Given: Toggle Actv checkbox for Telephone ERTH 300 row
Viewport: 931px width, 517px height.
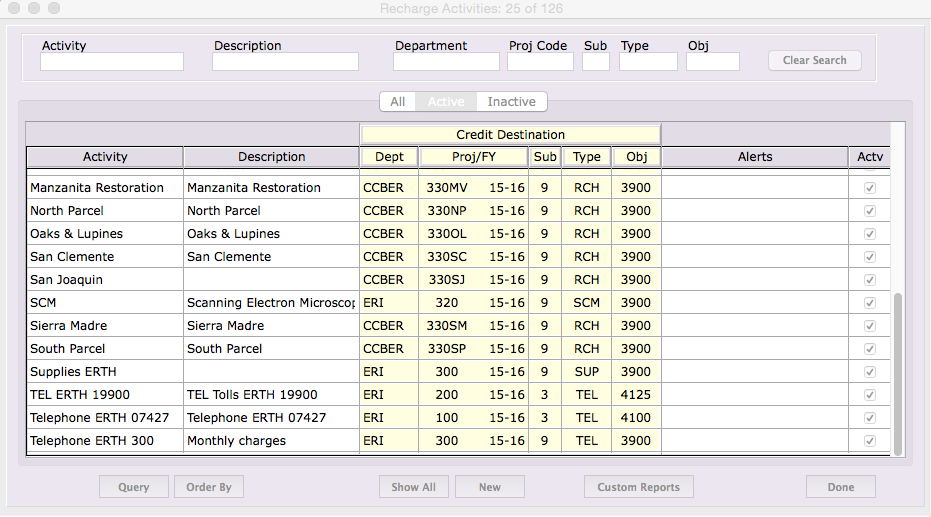Looking at the screenshot, I should 869,441.
